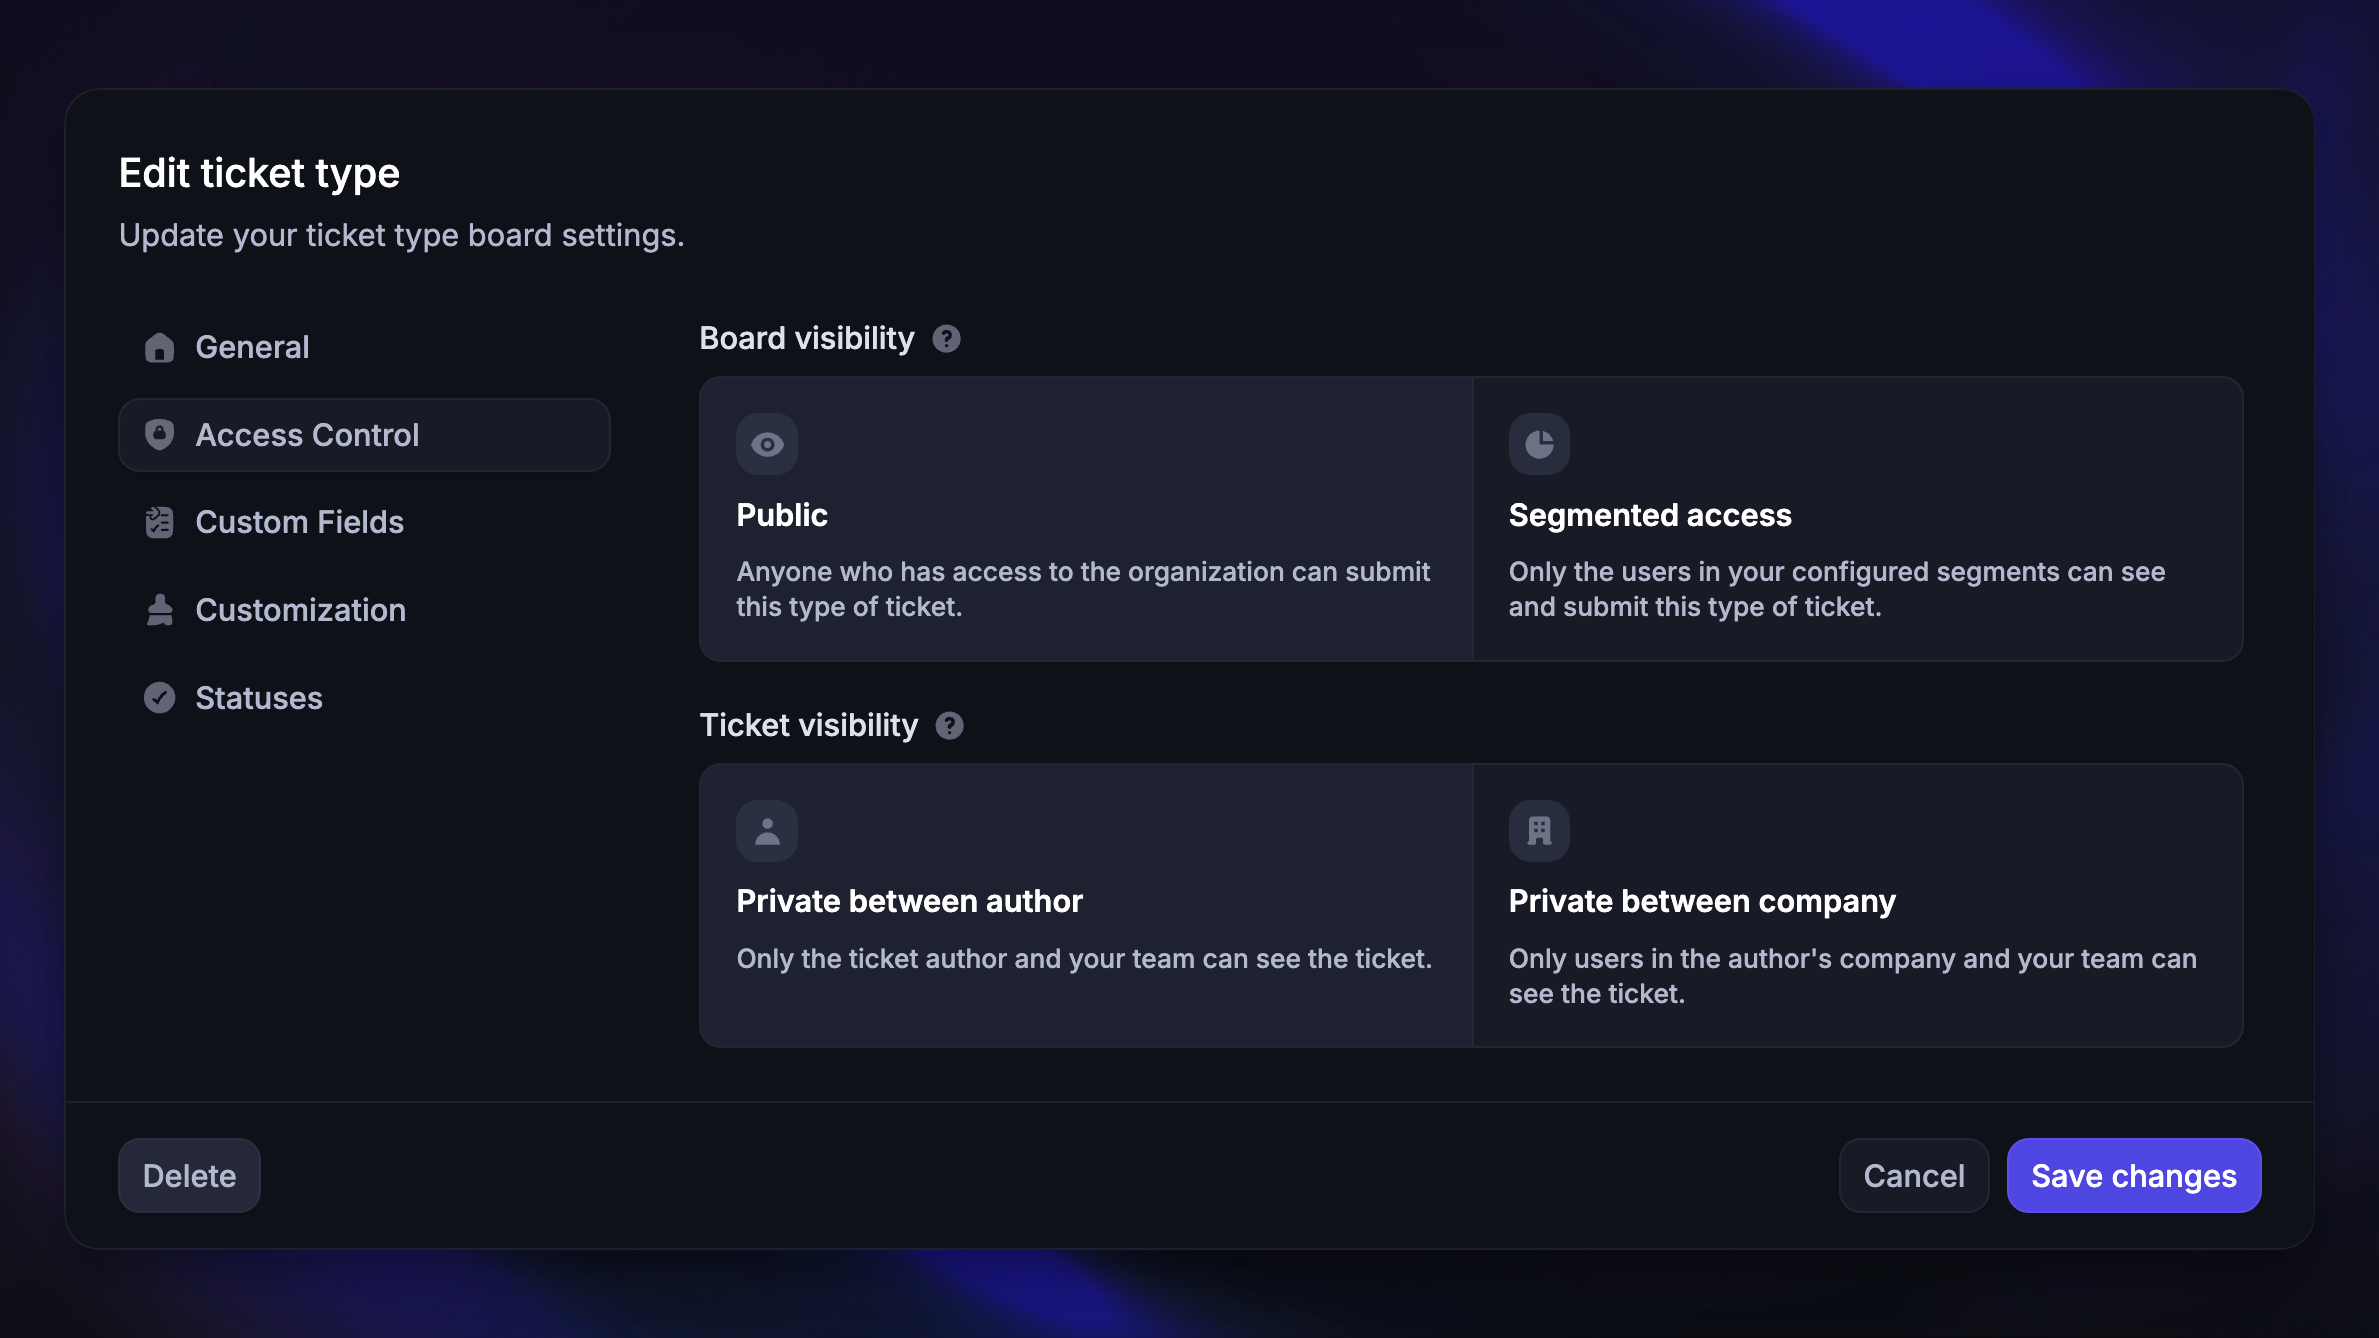The image size is (2379, 1338).
Task: Click the building icon for Private between company
Action: (x=1538, y=829)
